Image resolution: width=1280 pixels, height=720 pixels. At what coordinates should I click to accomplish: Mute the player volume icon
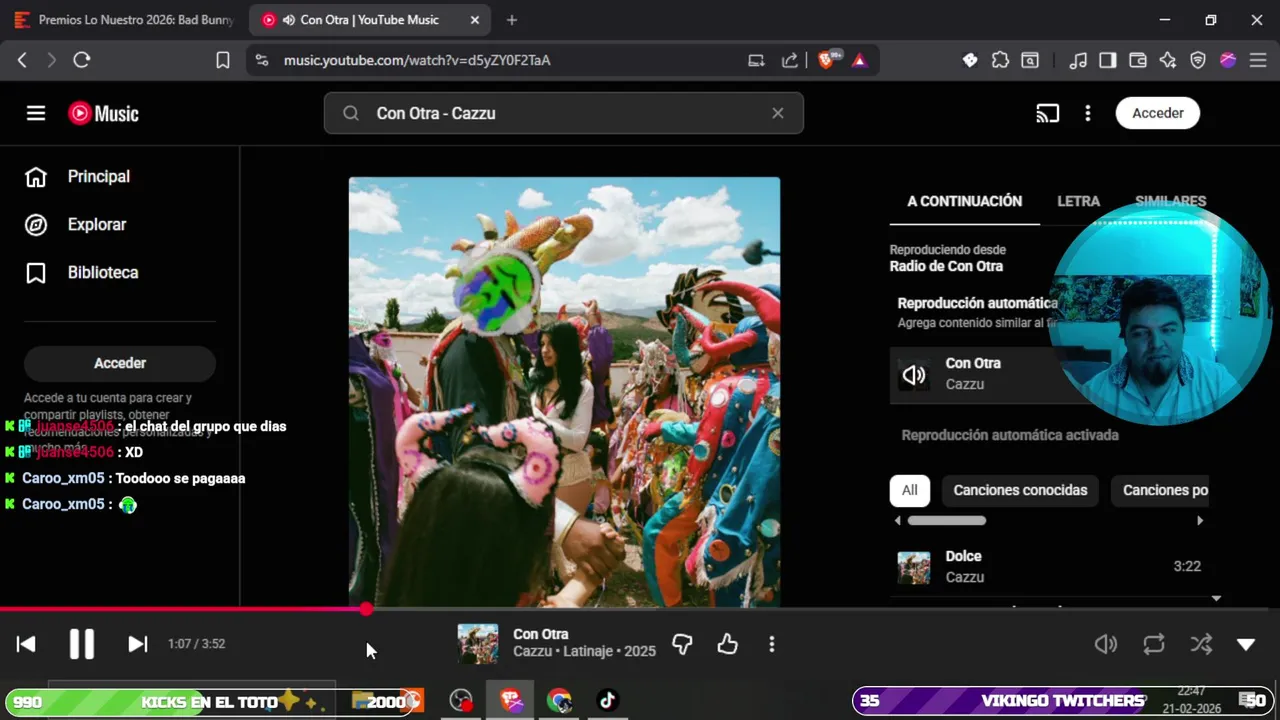pos(1106,644)
